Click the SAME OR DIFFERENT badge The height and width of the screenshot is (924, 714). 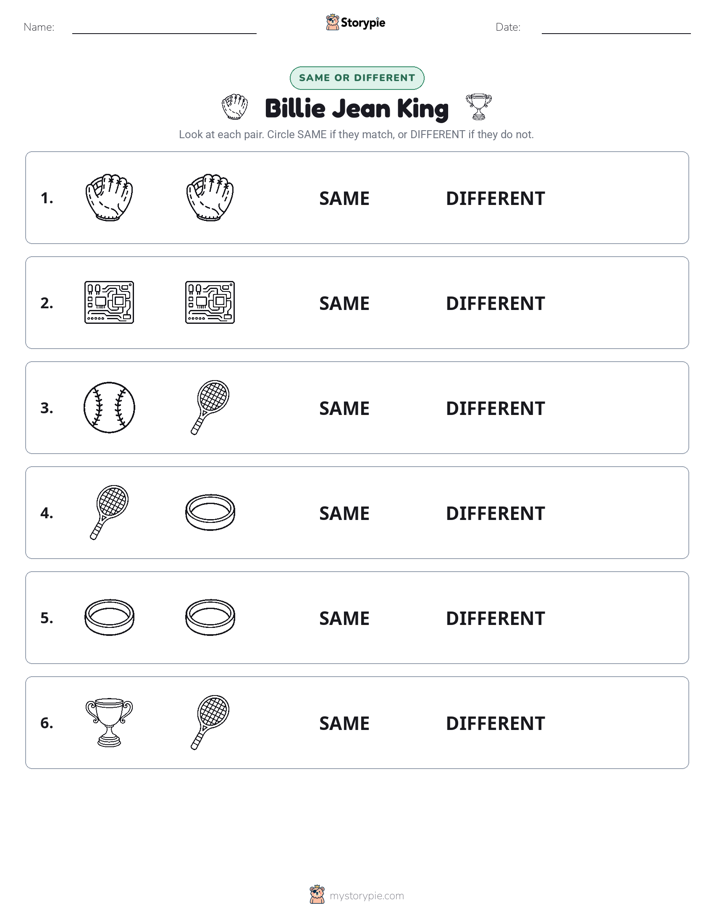coord(357,78)
